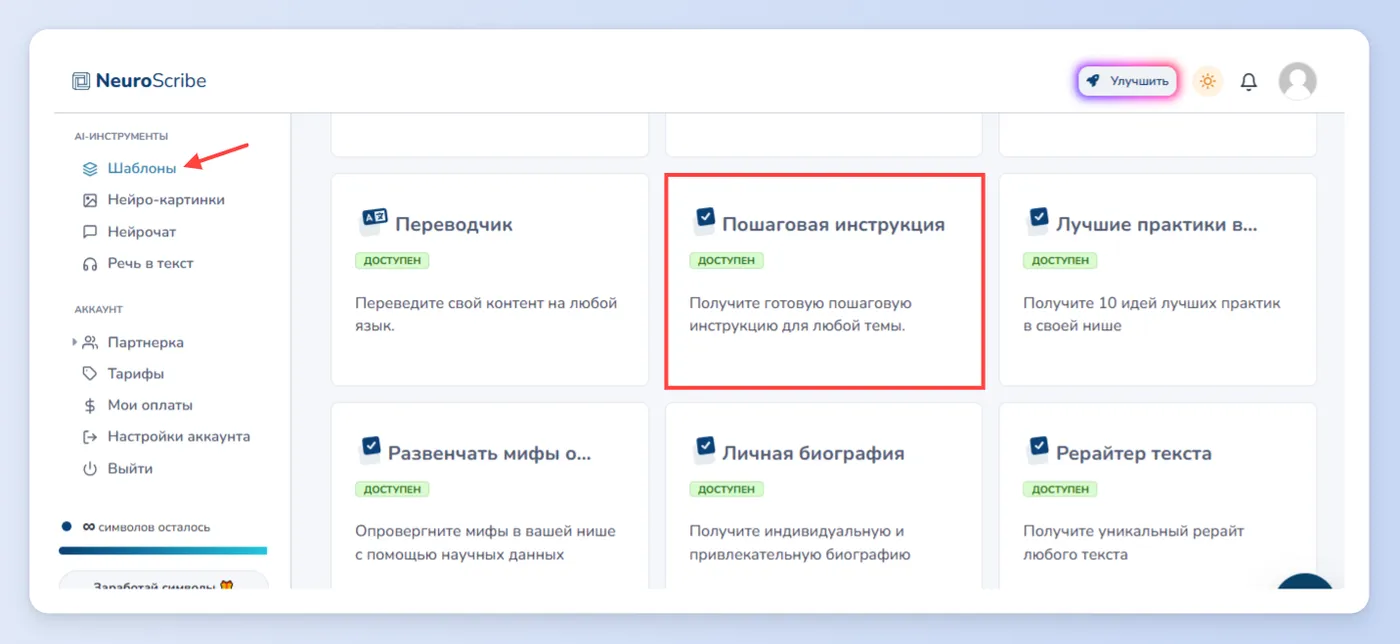This screenshot has width=1400, height=644.
Task: Click the rocket icon in Улучшить button
Action: pyautogui.click(x=1093, y=81)
